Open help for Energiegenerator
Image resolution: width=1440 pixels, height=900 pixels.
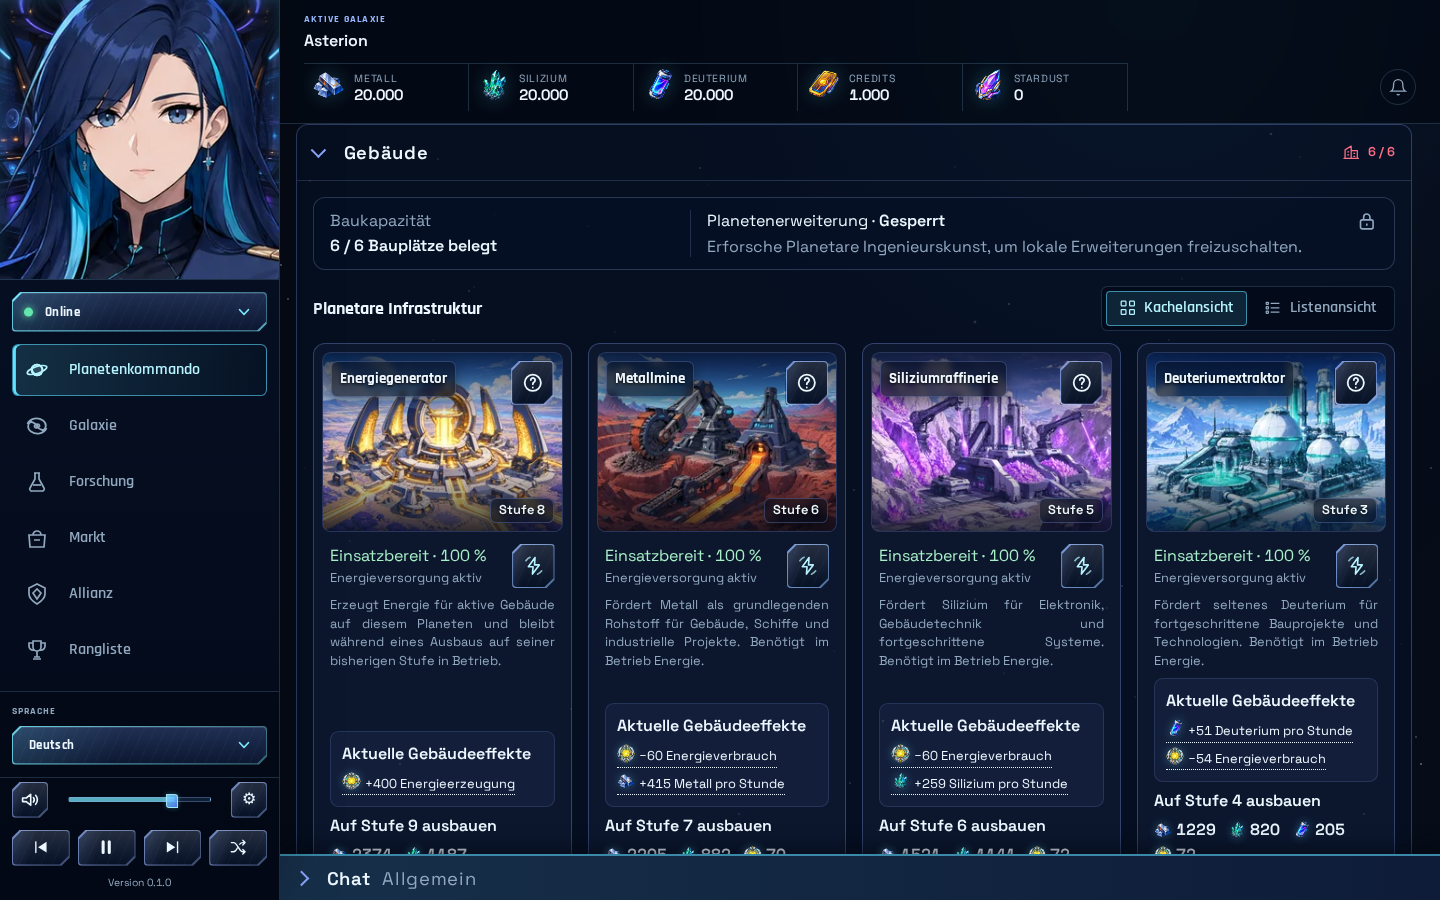(x=533, y=382)
